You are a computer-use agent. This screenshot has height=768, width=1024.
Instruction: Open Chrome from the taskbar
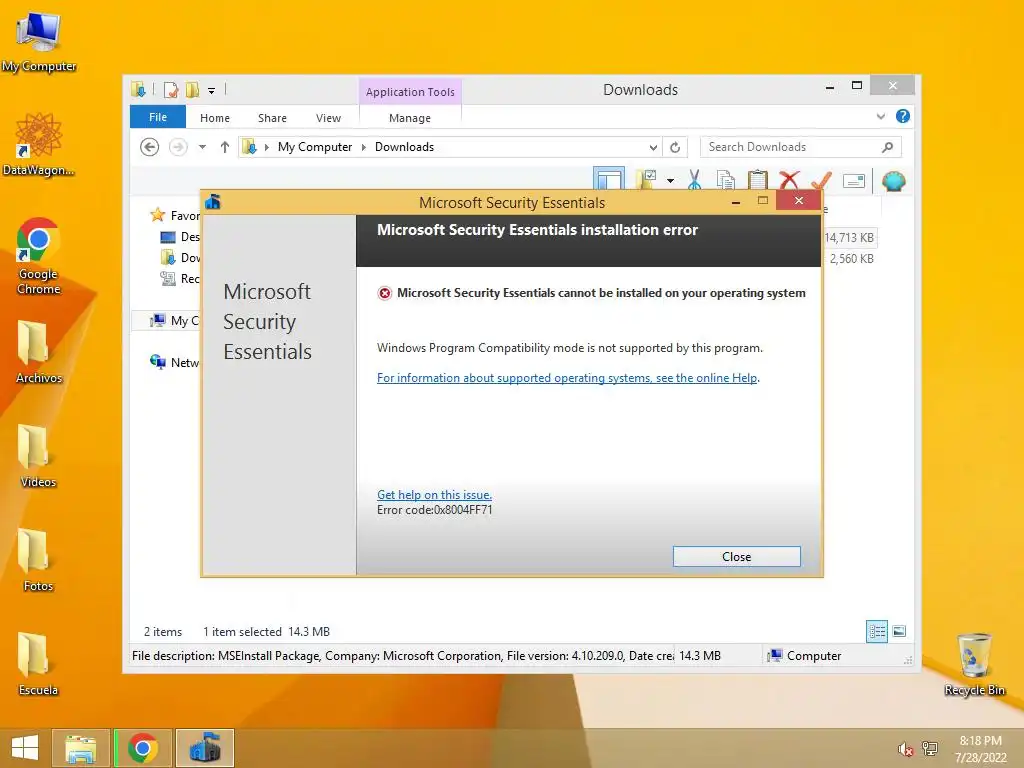[142, 748]
